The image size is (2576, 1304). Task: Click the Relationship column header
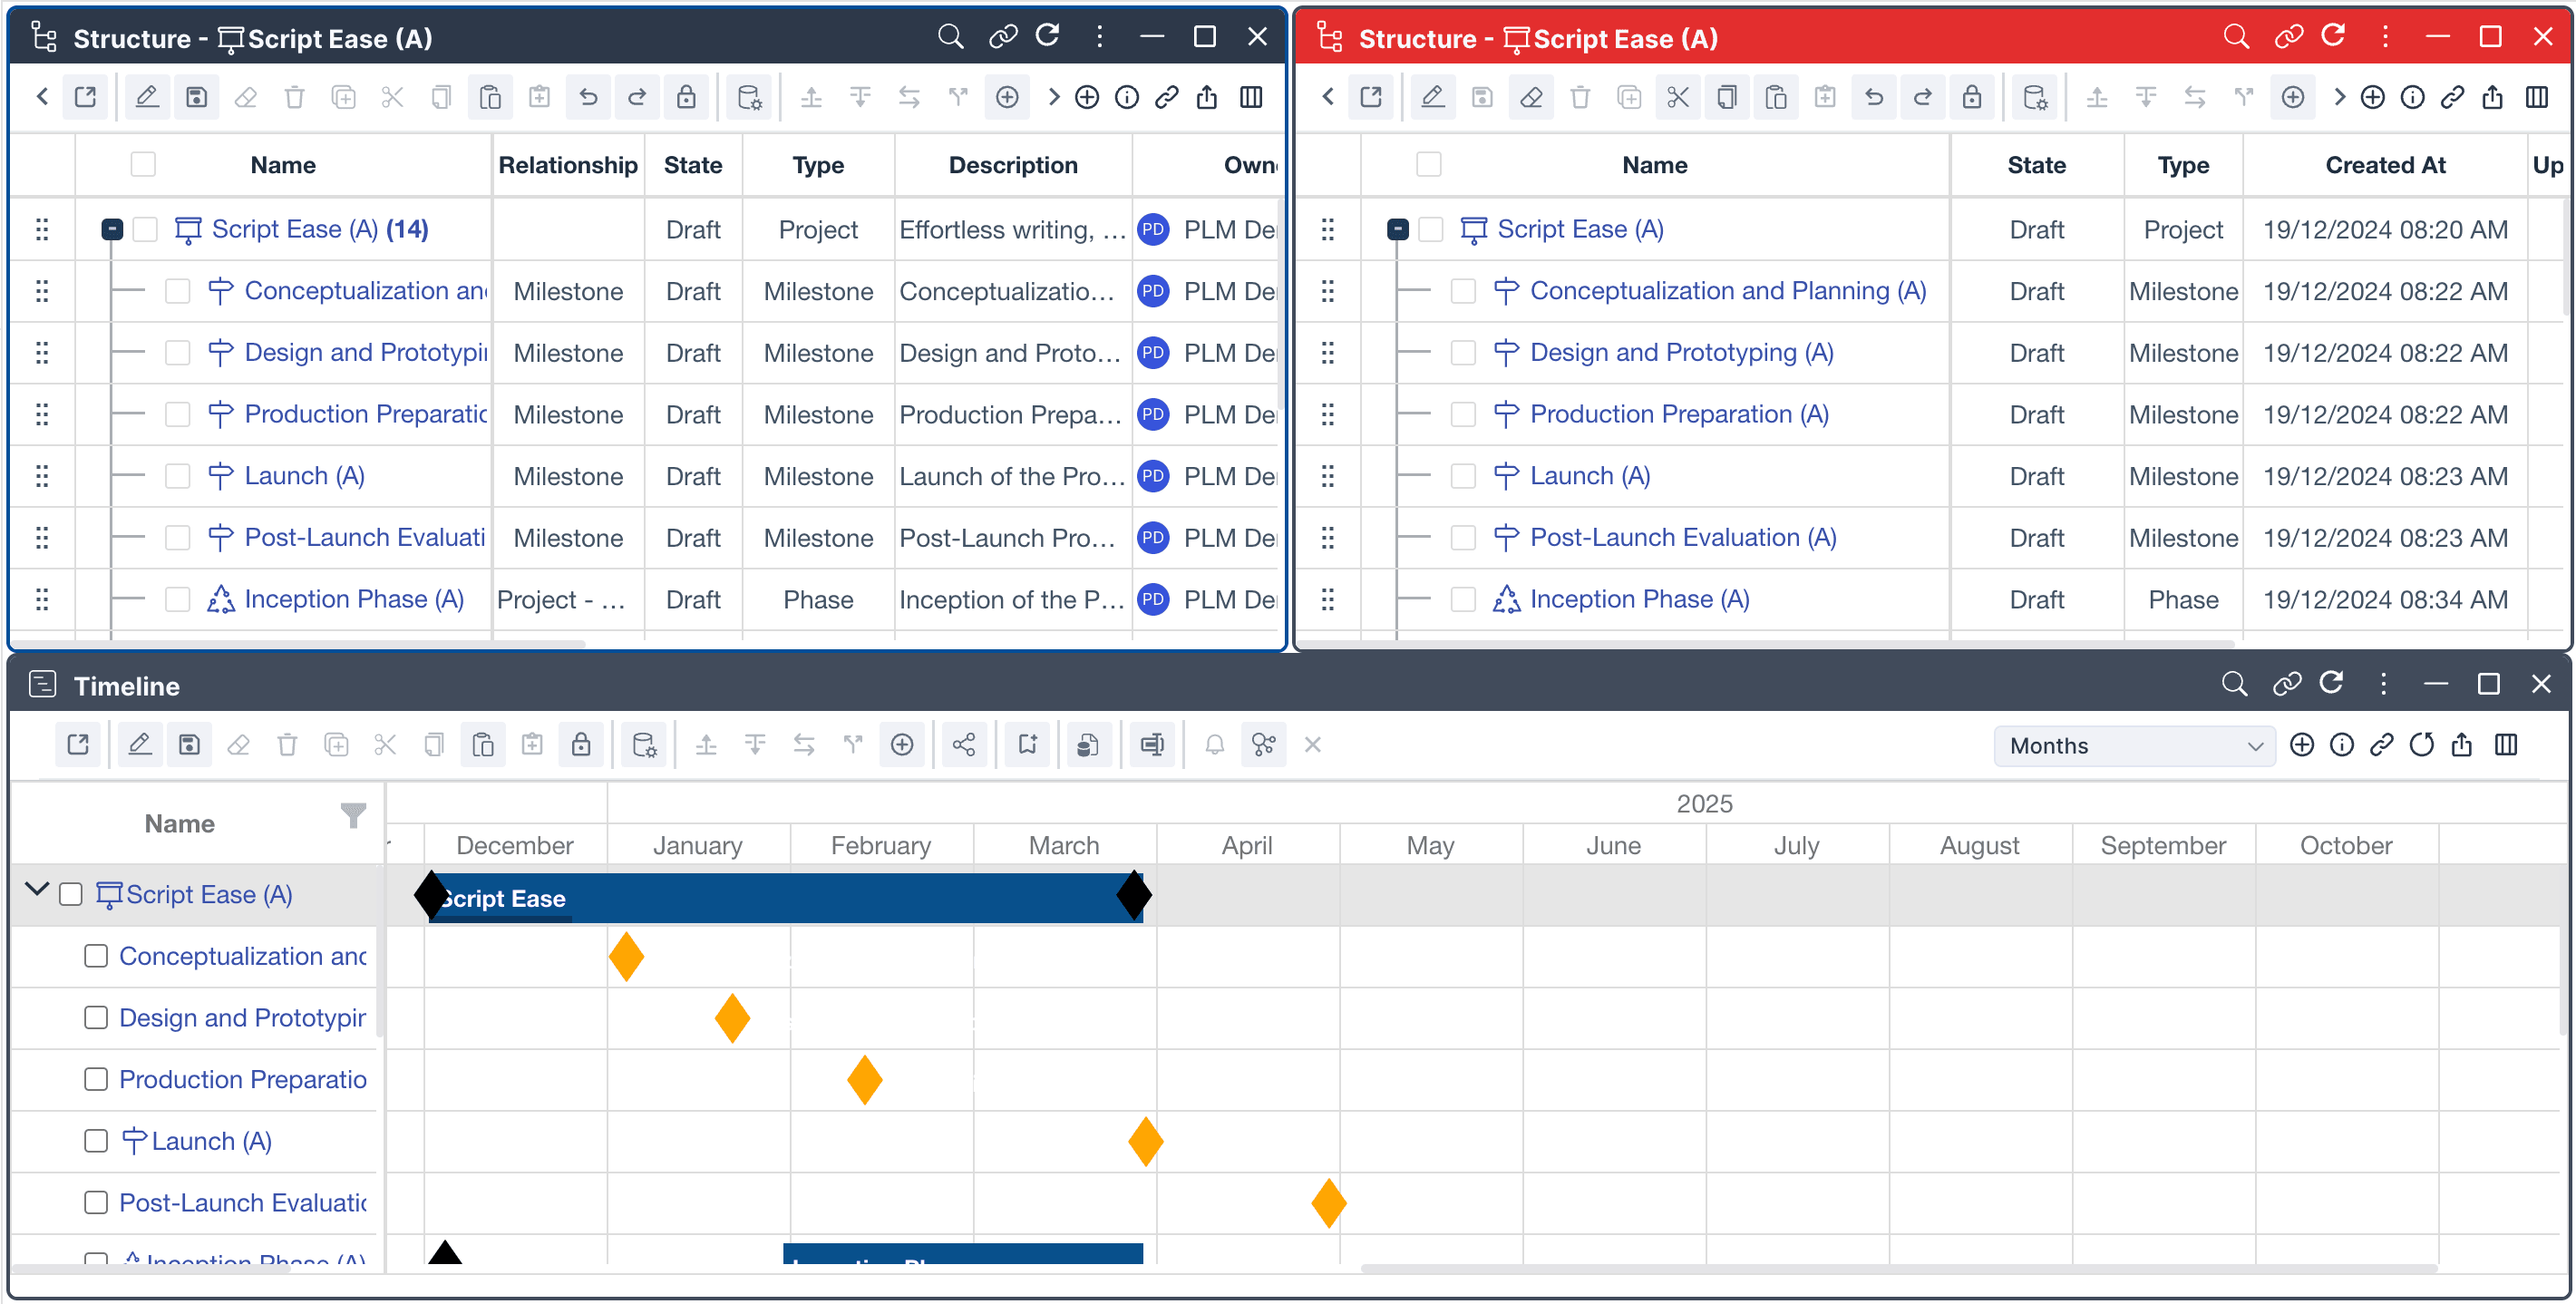[x=567, y=165]
